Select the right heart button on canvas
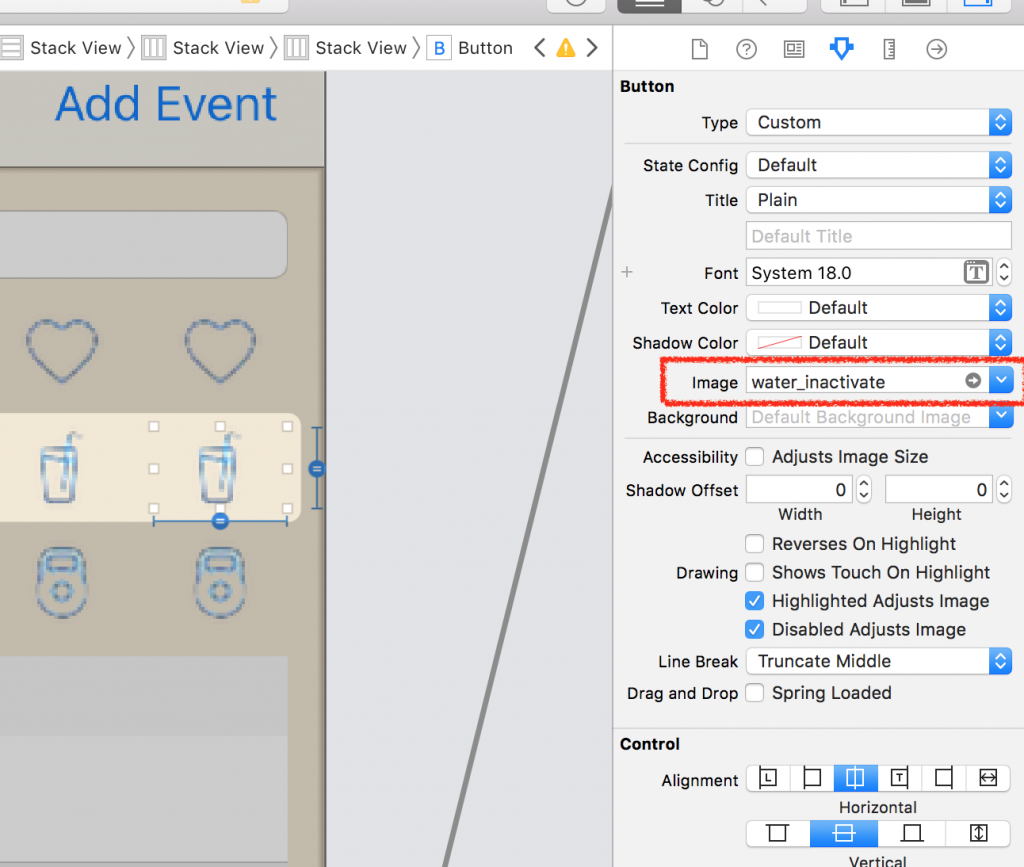The image size is (1024, 867). point(220,350)
